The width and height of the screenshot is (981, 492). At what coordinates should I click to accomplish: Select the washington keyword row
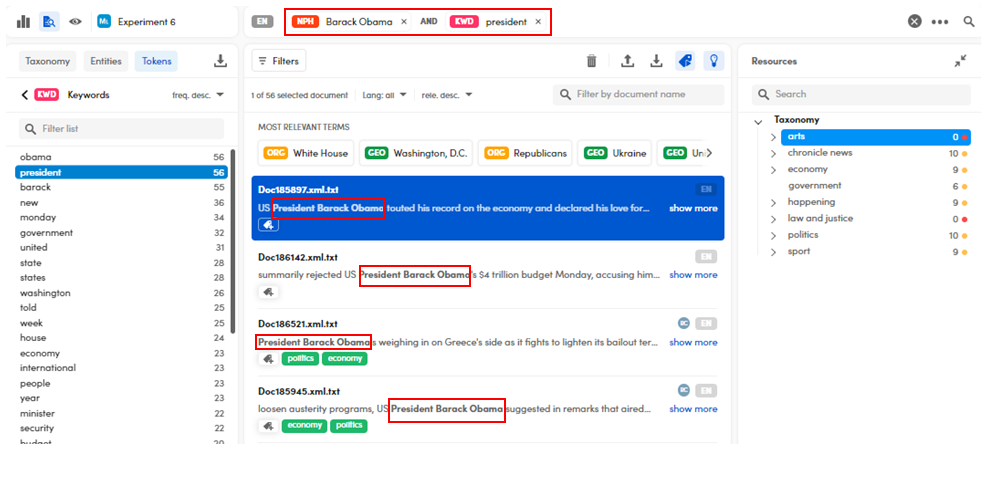tap(121, 293)
